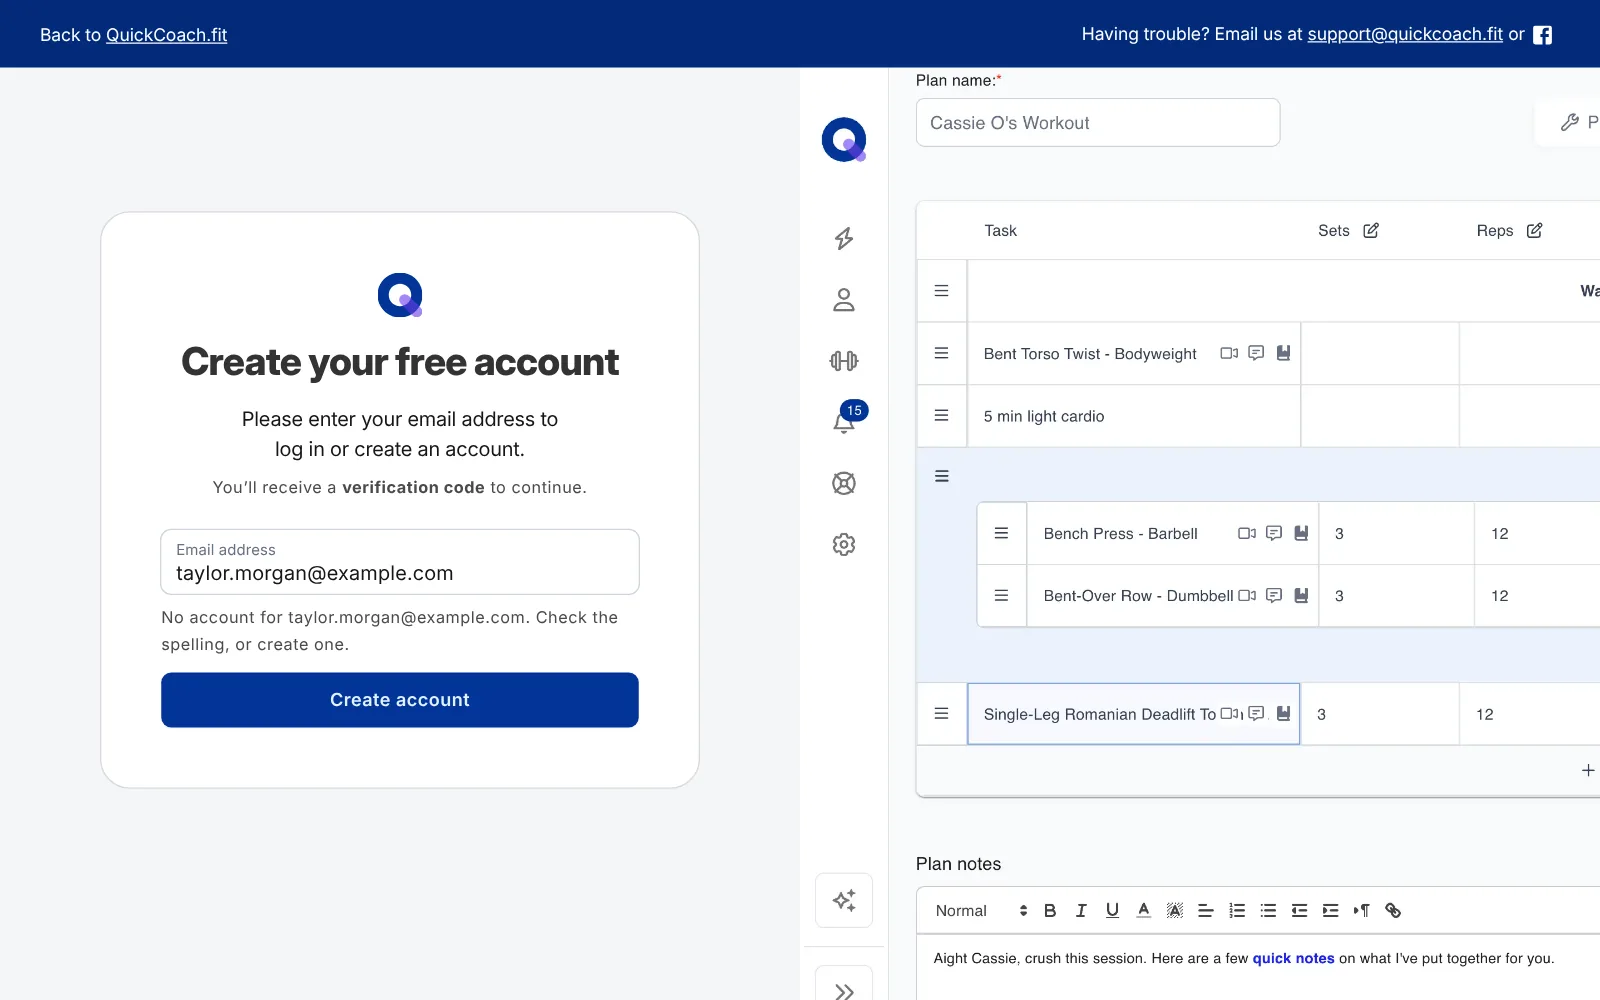
Task: Toggle bold formatting in plan notes
Action: point(1050,910)
